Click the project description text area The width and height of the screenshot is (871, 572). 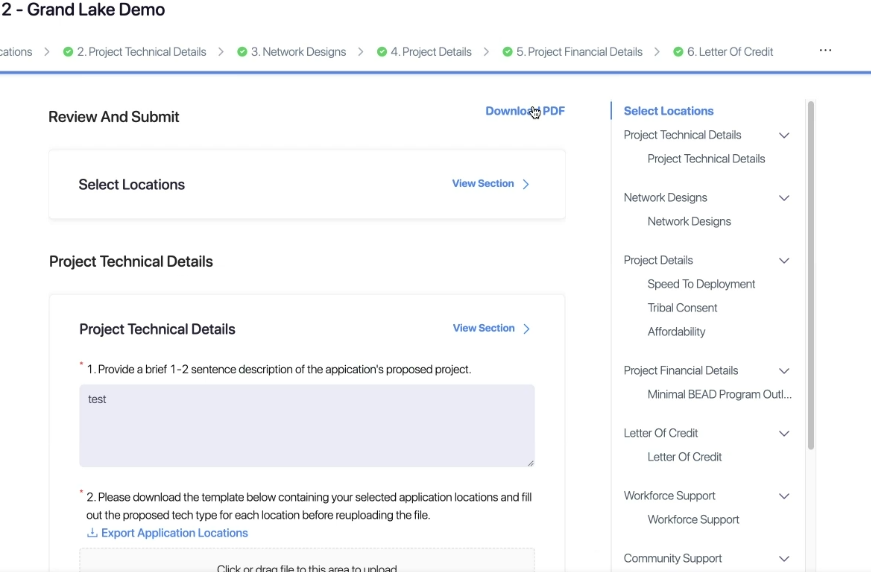click(x=307, y=425)
